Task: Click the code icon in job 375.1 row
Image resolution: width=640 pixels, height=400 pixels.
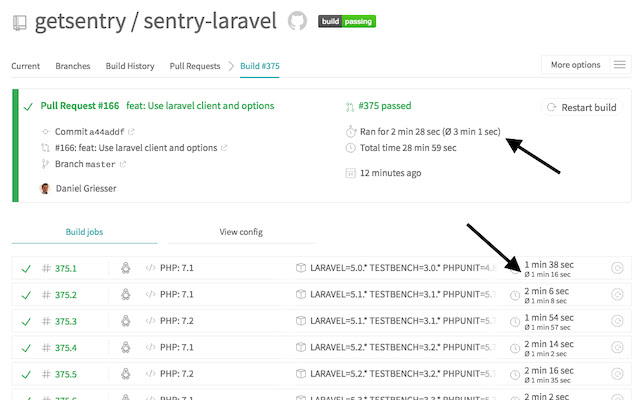Action: pyautogui.click(x=151, y=268)
